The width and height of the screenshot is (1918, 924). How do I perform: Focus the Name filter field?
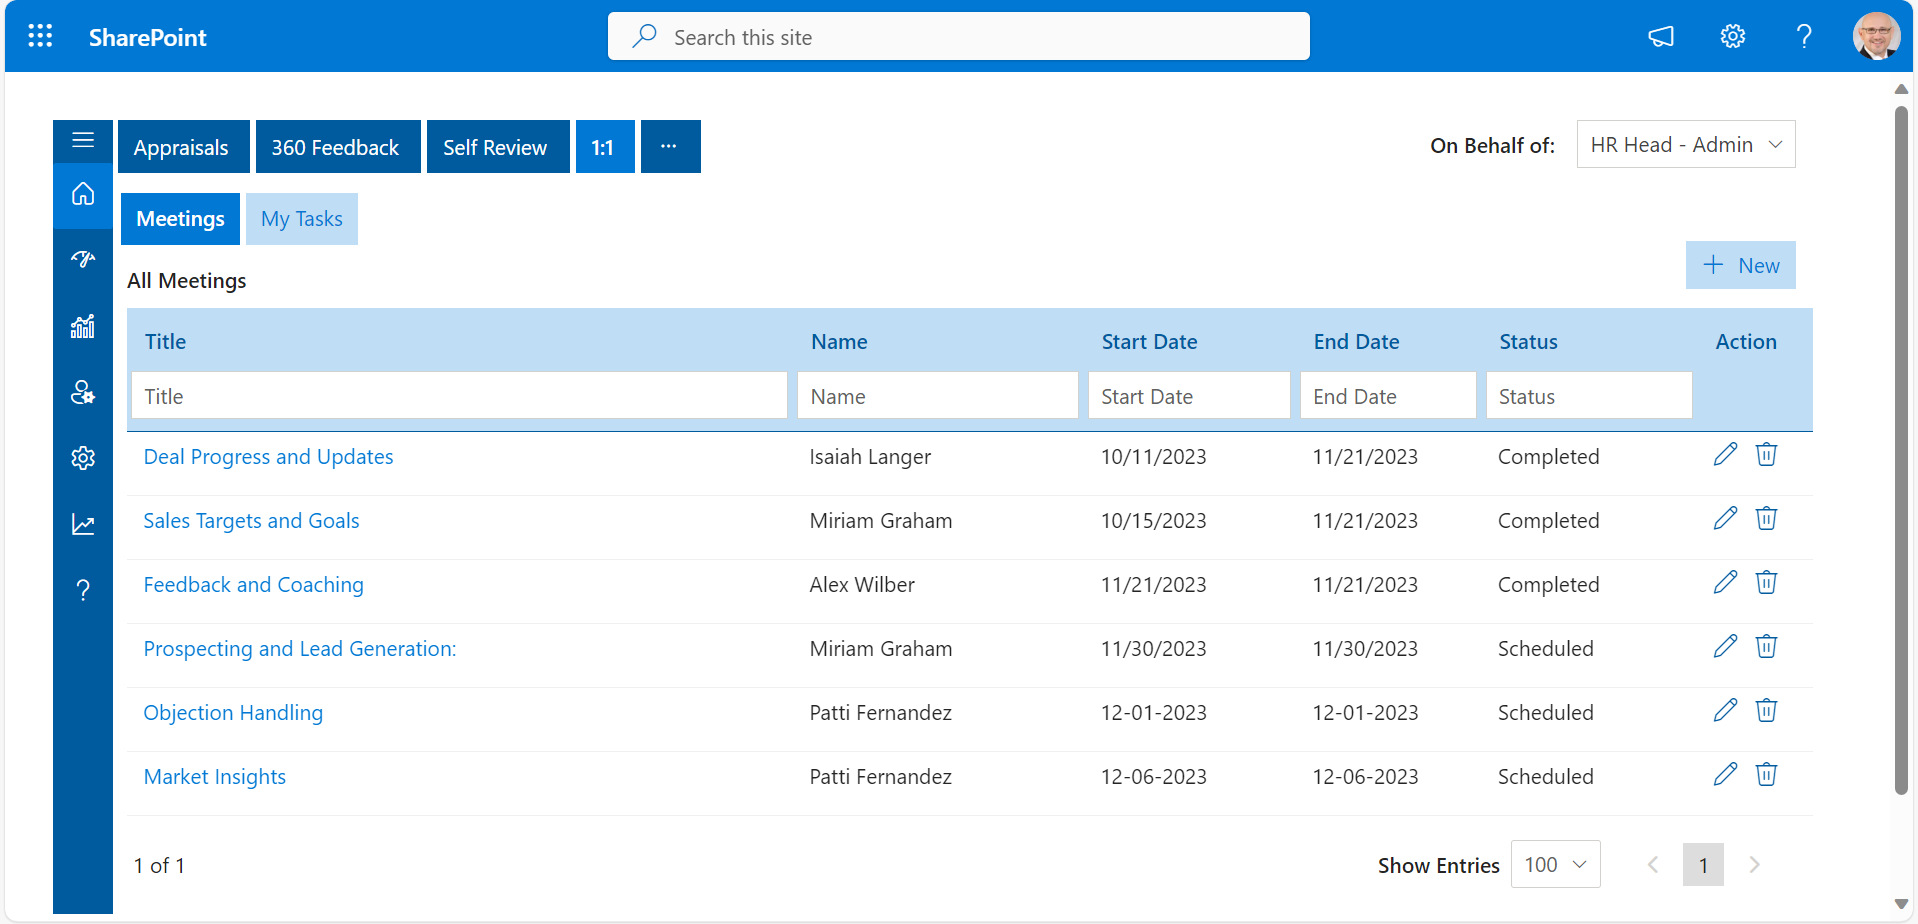coord(937,396)
